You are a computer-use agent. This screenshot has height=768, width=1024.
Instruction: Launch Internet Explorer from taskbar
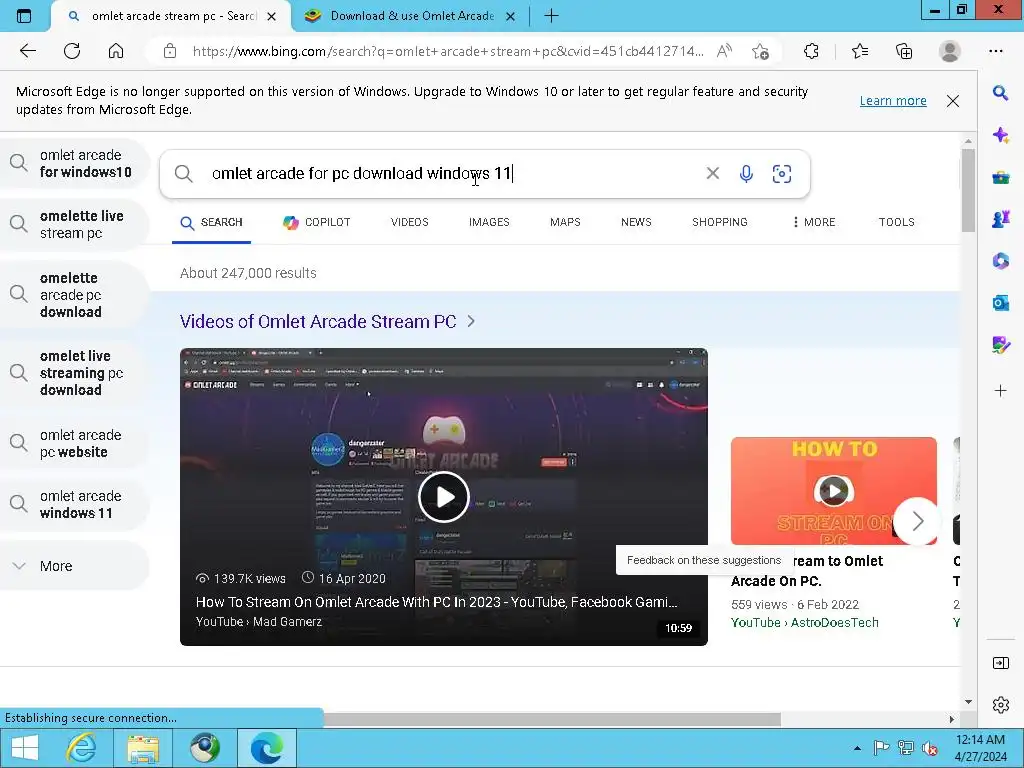[x=82, y=748]
